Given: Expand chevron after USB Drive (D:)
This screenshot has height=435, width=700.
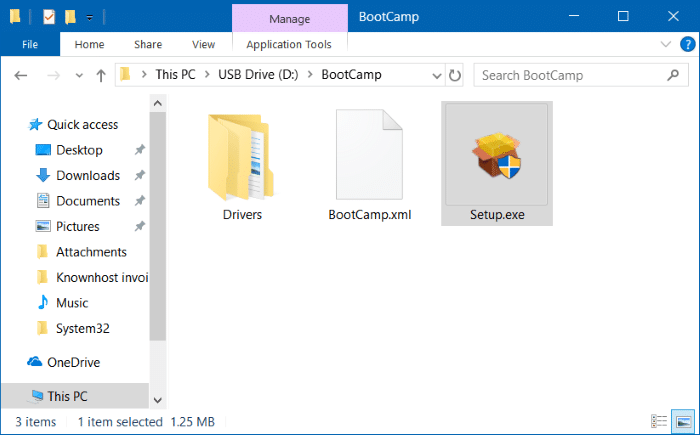Looking at the screenshot, I should [x=310, y=75].
